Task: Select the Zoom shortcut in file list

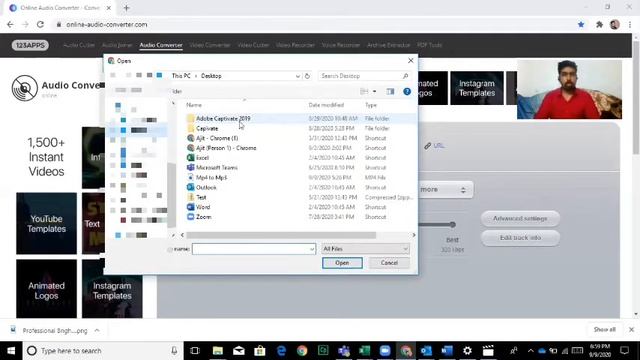Action: point(203,217)
